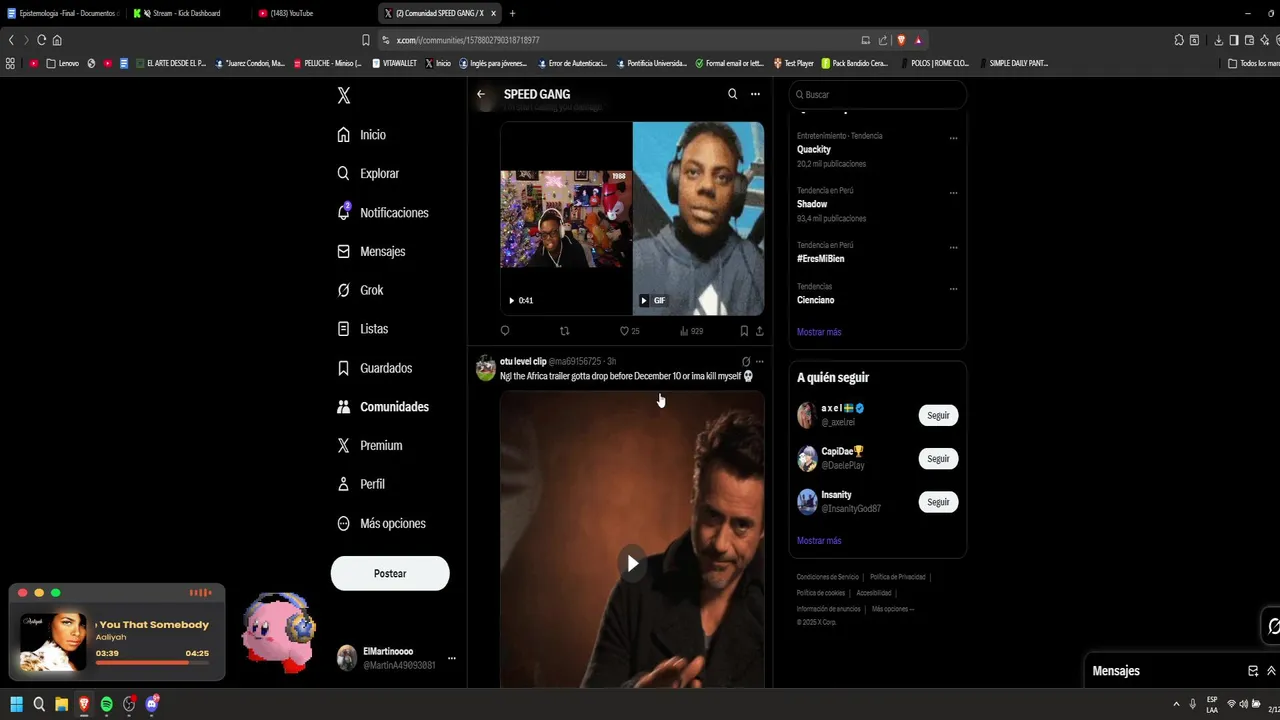Repost the post with 929 views

click(x=564, y=331)
